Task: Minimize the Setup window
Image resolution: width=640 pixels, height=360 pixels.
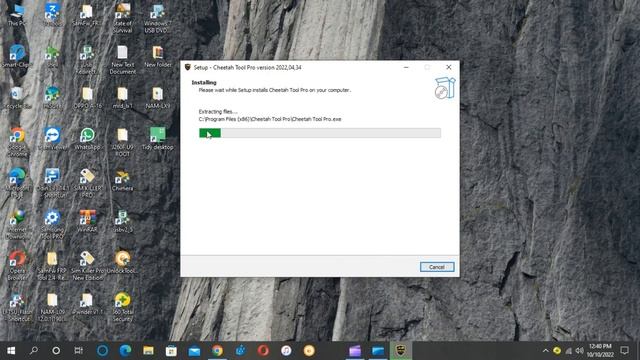Action: pyautogui.click(x=406, y=67)
